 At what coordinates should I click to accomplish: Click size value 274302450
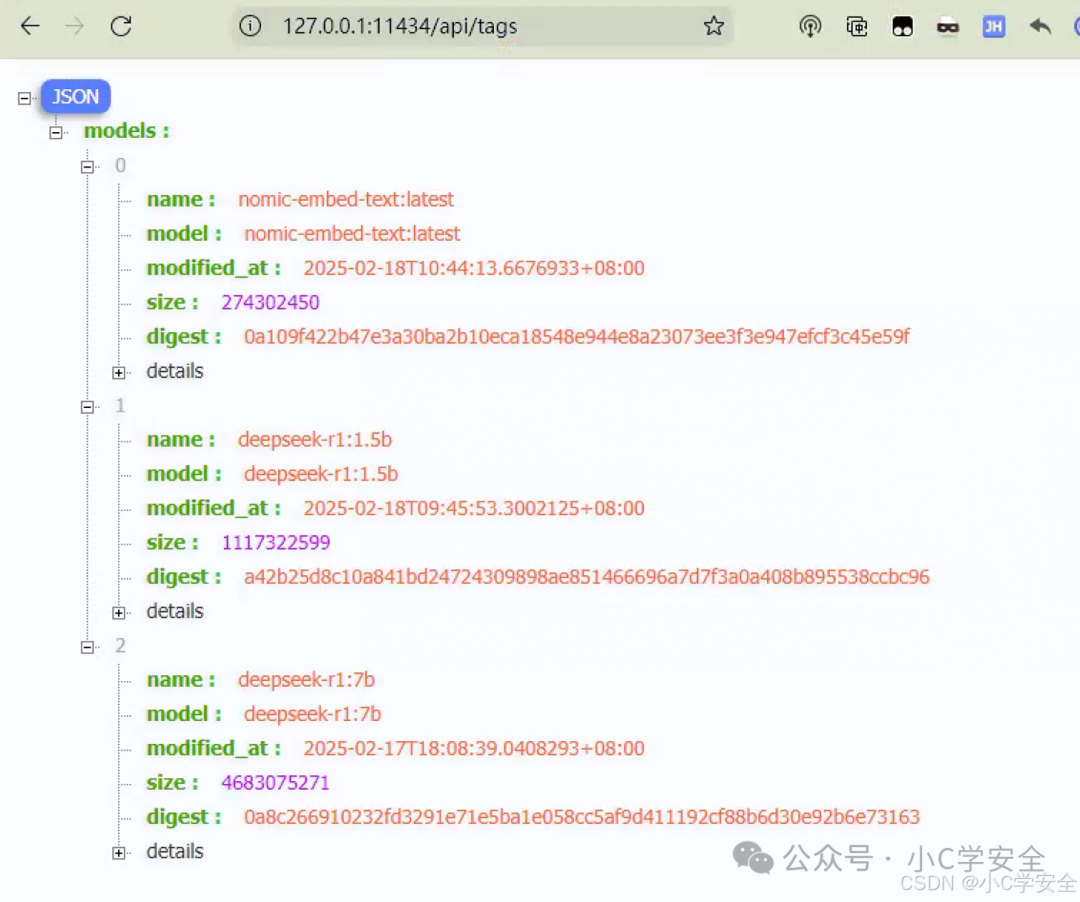270,302
